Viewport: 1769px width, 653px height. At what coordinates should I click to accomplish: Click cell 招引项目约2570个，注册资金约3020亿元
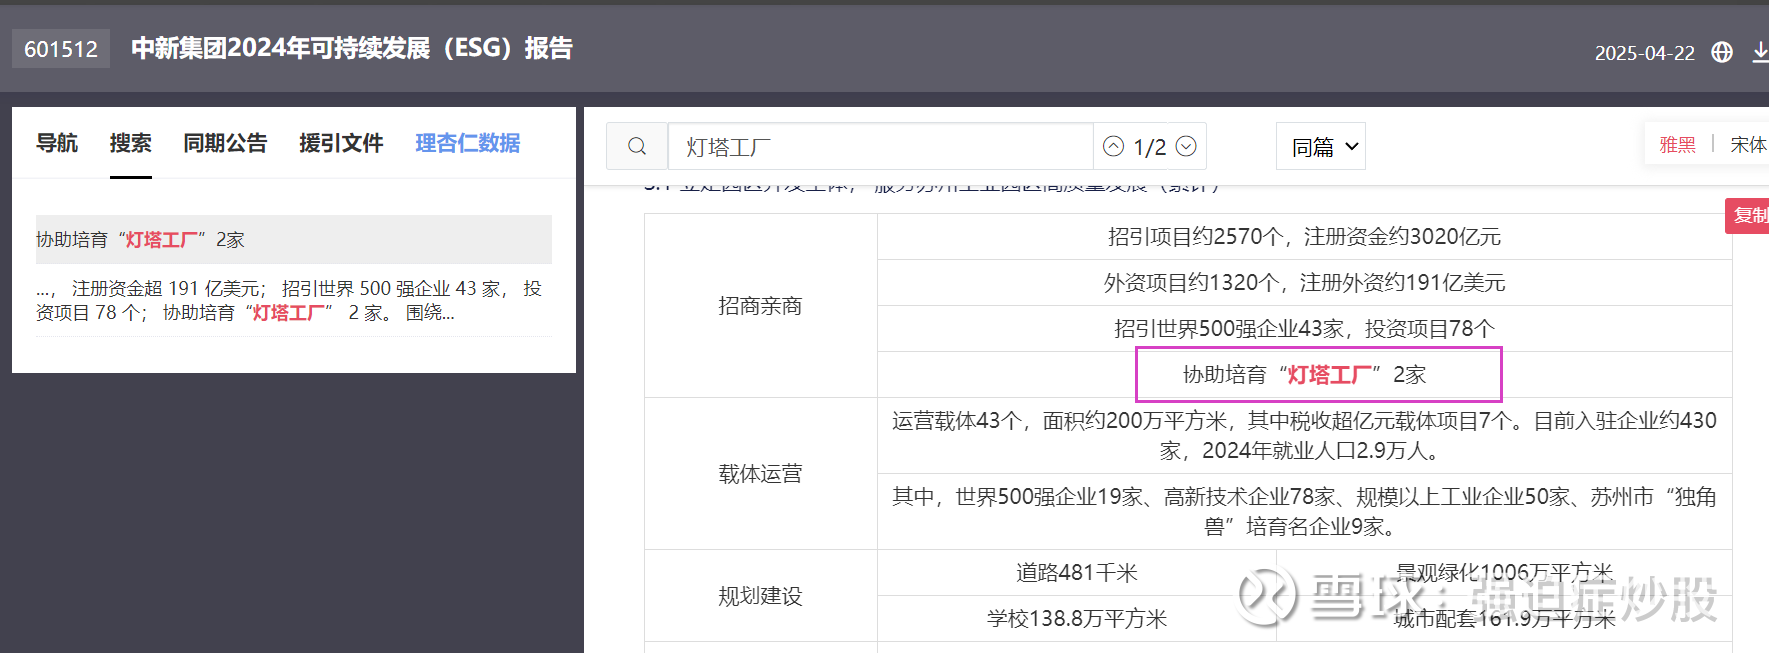click(1304, 237)
